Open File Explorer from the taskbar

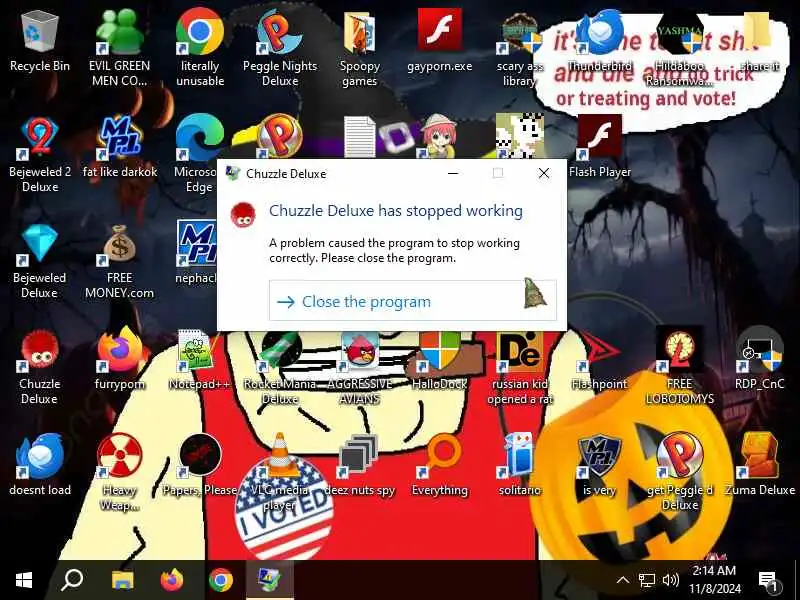coord(122,580)
